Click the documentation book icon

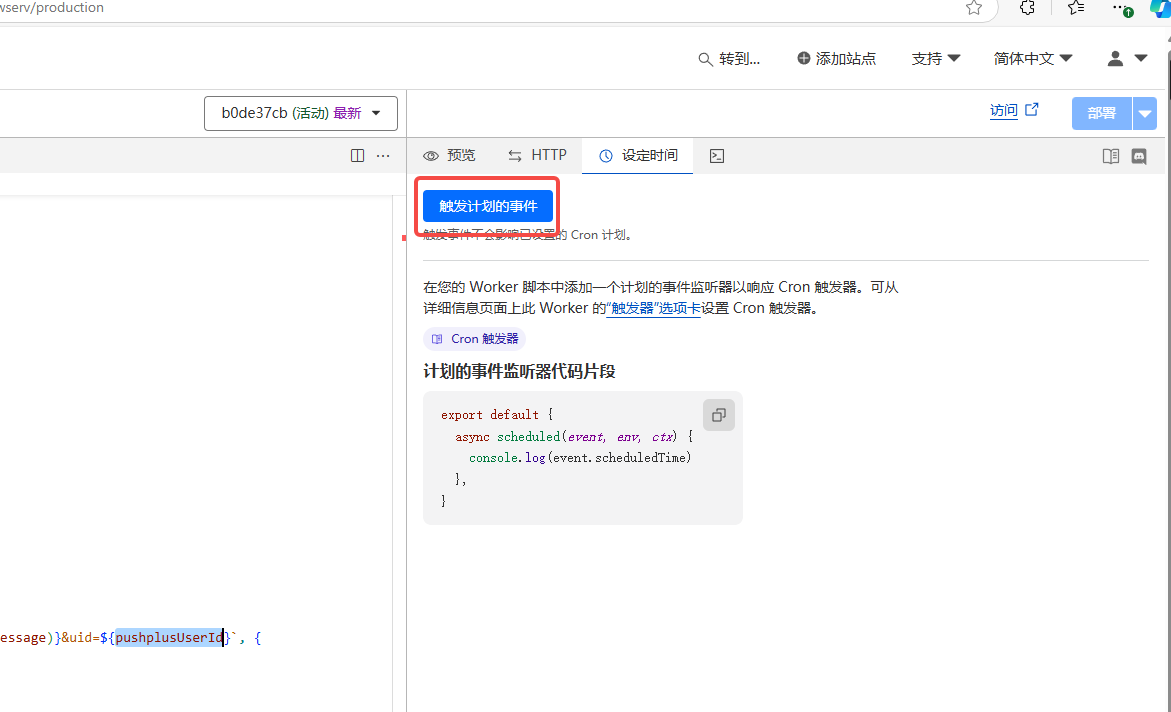pos(1110,156)
